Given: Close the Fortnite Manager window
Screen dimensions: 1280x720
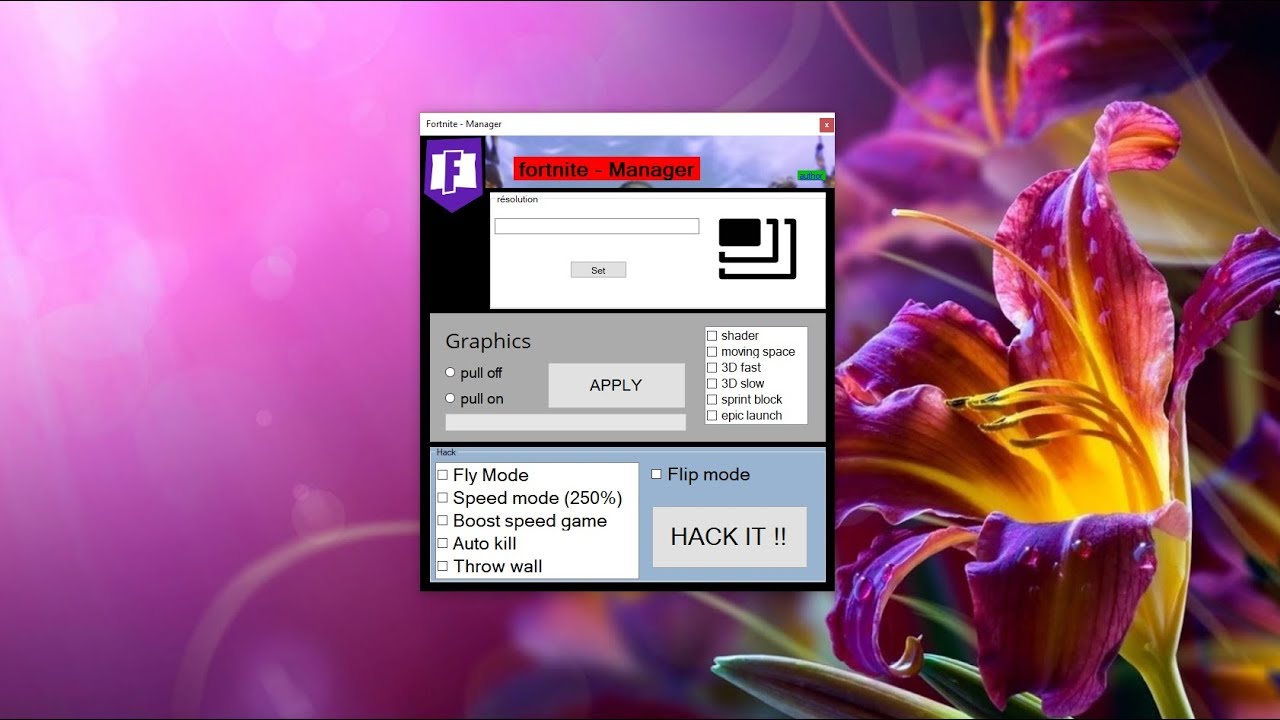Looking at the screenshot, I should pos(826,125).
